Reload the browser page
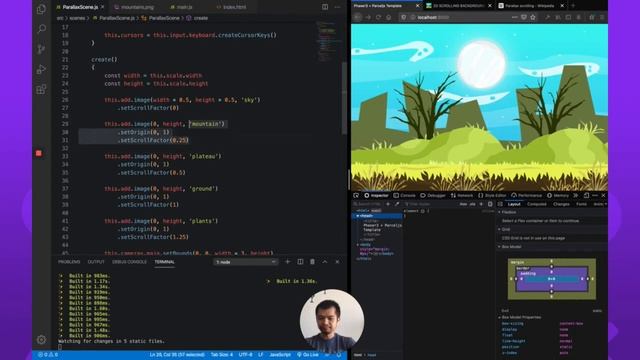Screen dimensions: 640x360 [x=378, y=17]
